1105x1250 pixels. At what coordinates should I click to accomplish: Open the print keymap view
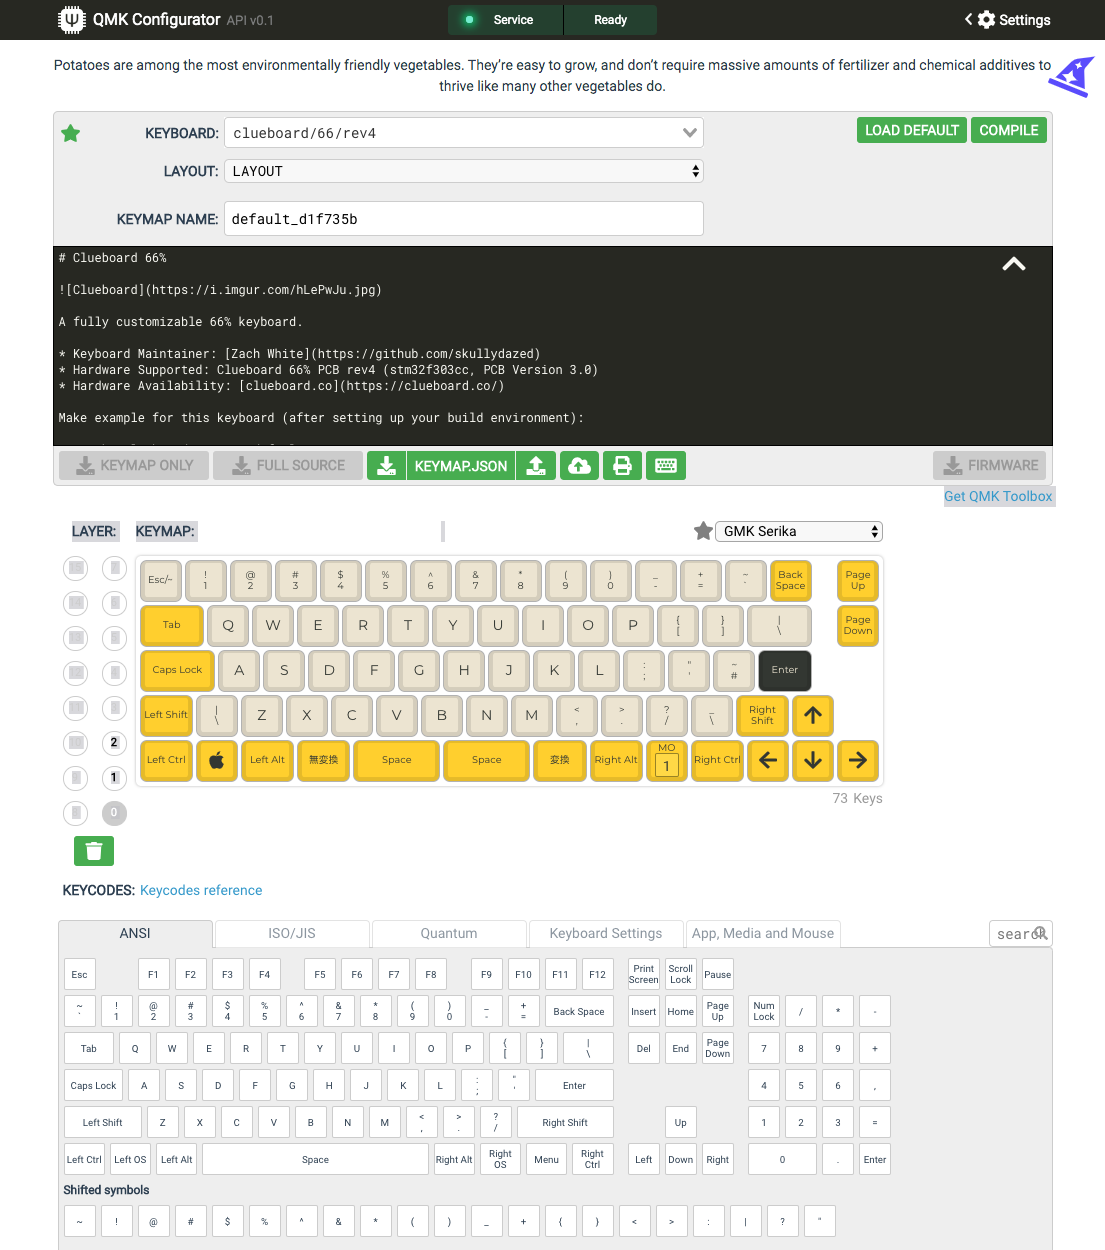[622, 465]
